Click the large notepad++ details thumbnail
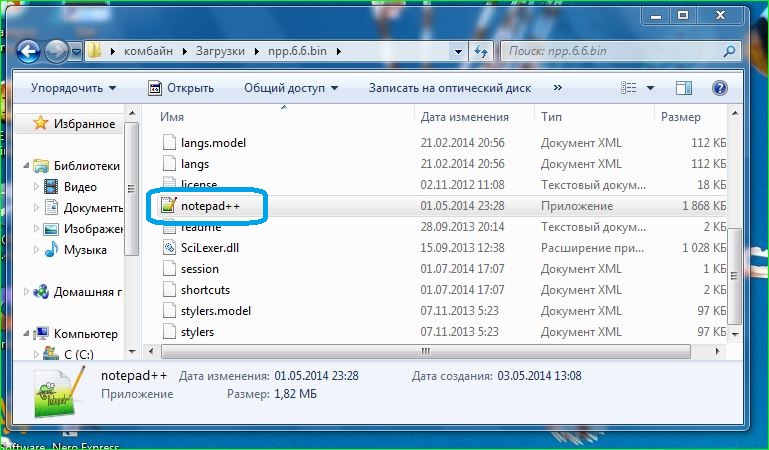The image size is (769, 450). [x=58, y=392]
